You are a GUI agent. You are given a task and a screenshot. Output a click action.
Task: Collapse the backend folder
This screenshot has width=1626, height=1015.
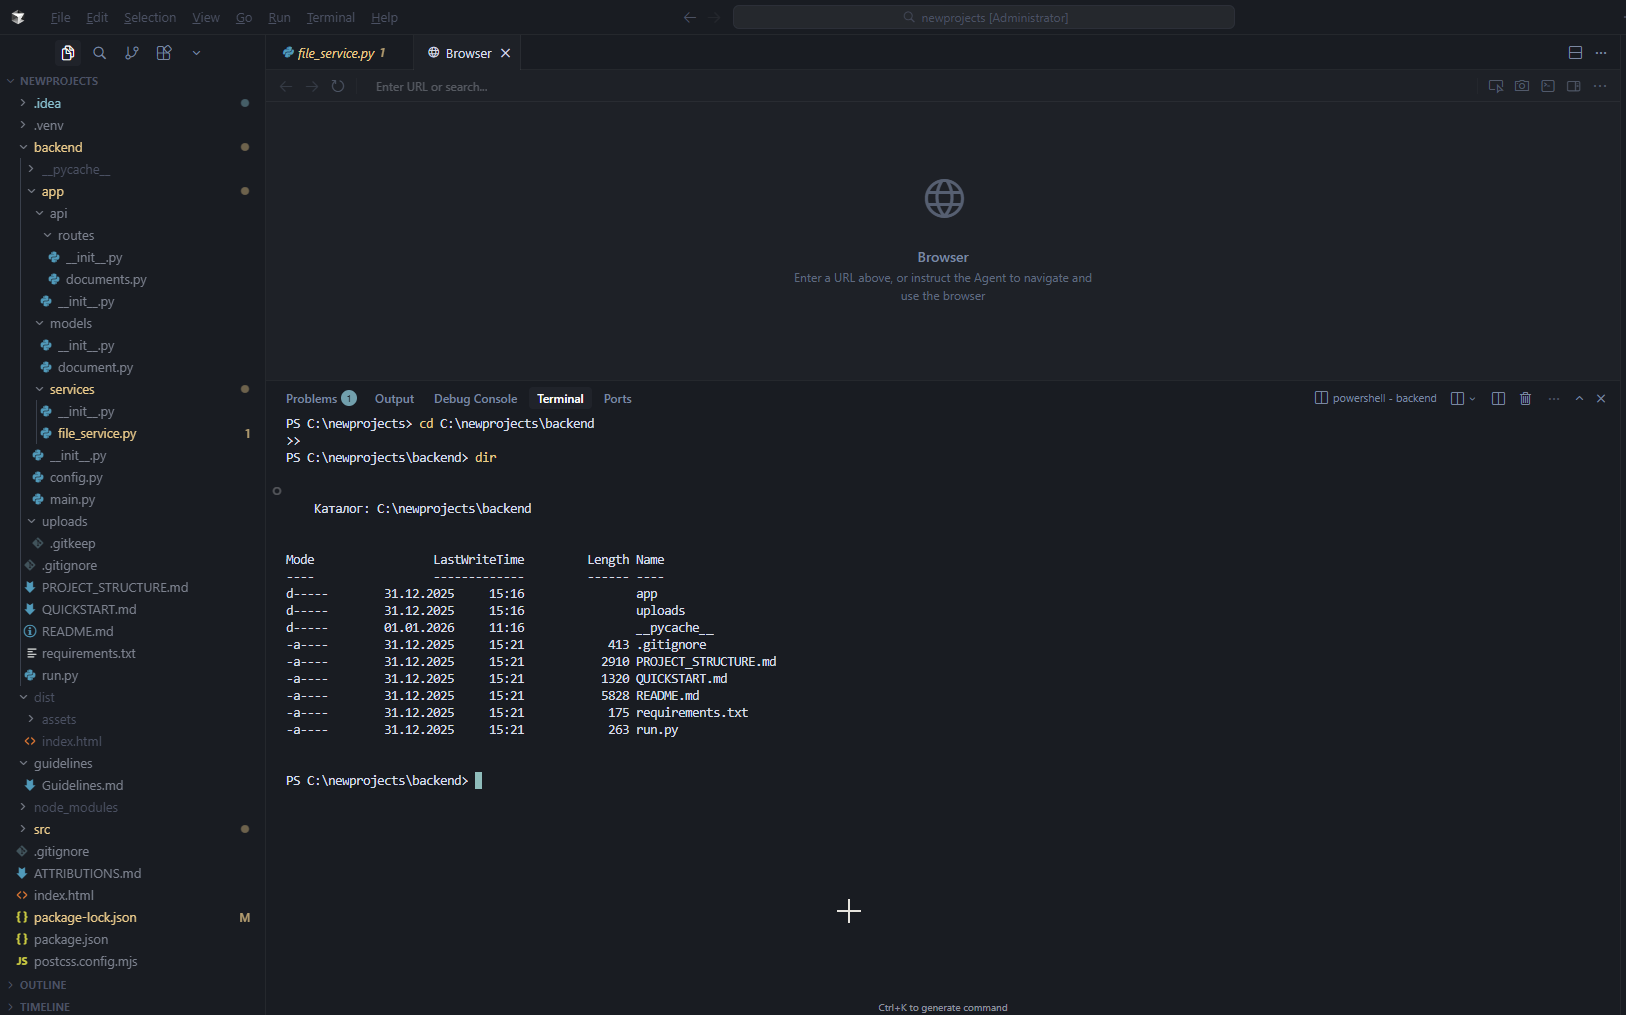coord(132,147)
